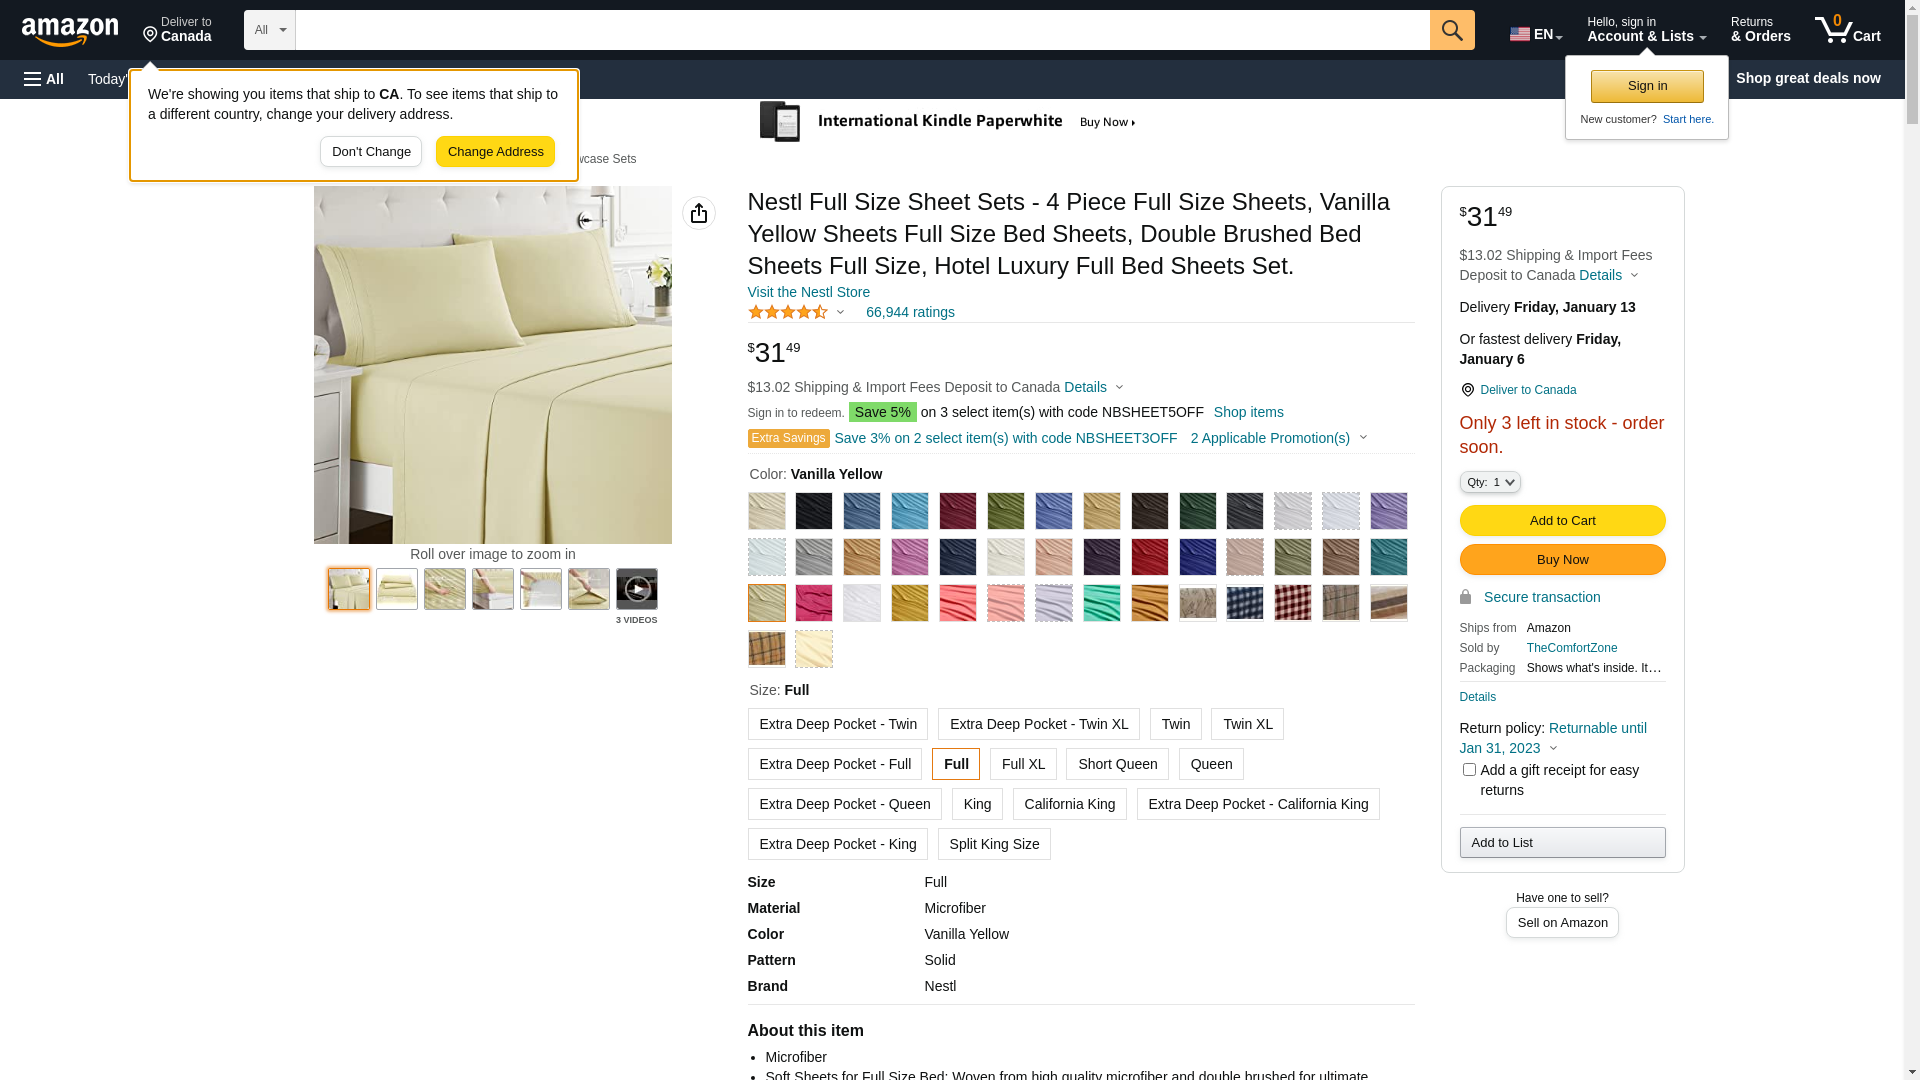
Task: Open Account & Lists menu
Action: coord(1646,30)
